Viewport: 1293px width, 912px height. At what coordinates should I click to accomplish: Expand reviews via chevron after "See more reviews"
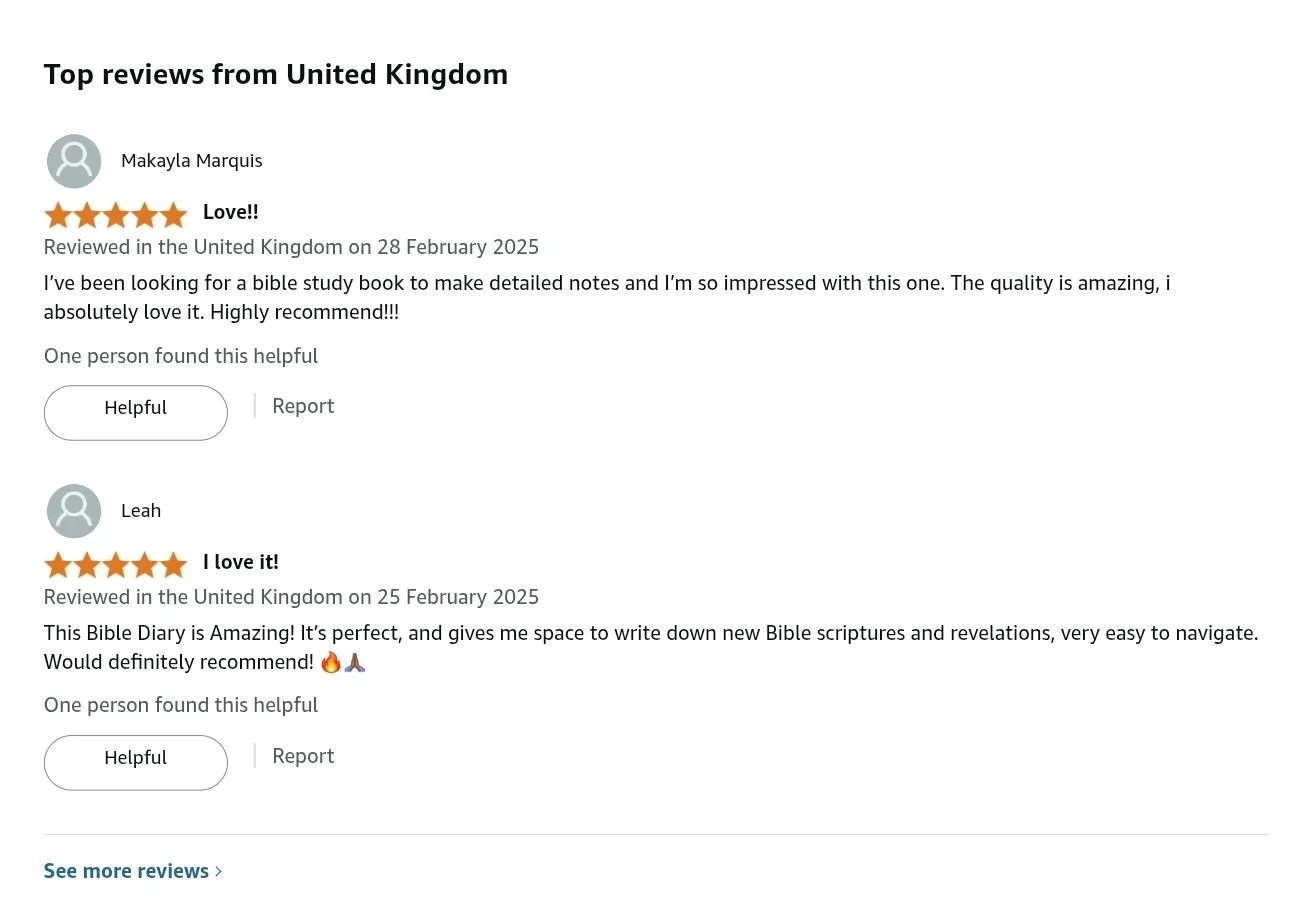click(219, 872)
